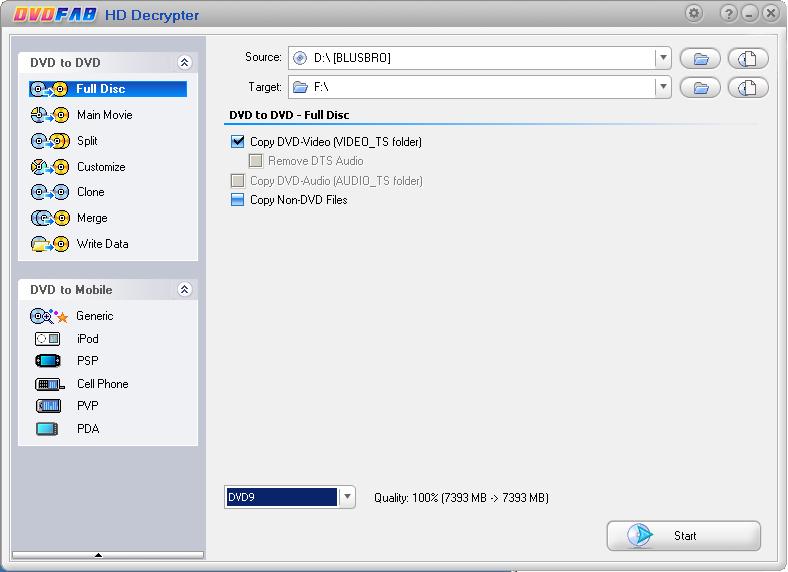Browse for a target folder
Viewport: 788px width, 572px height.
coord(700,88)
